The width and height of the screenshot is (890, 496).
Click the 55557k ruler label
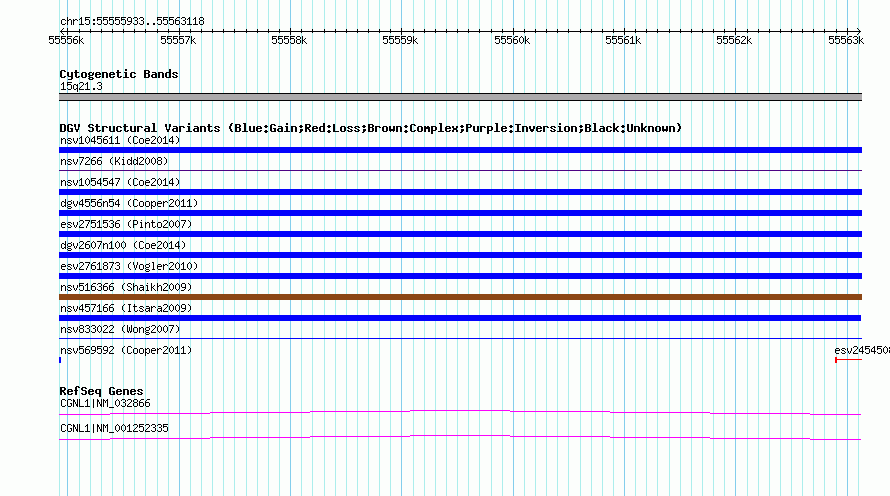point(178,40)
